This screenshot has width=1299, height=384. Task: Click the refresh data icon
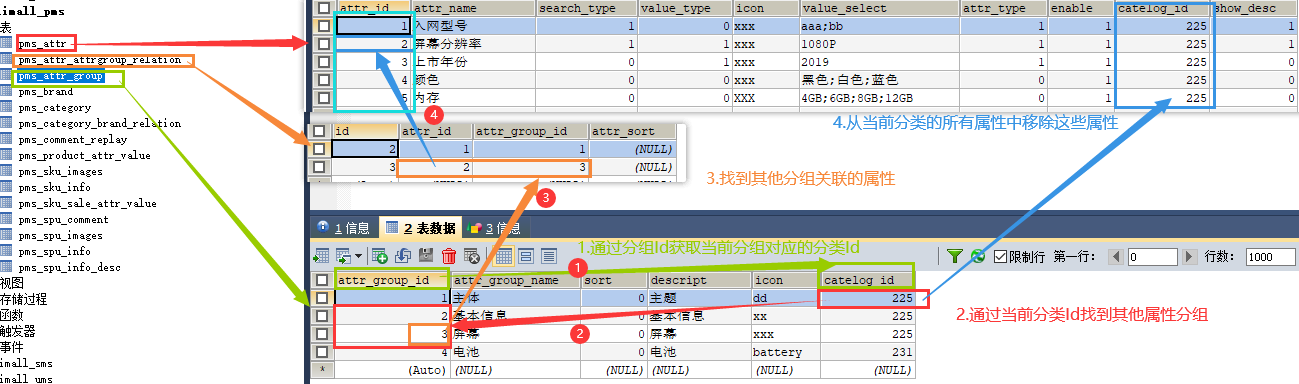978,256
